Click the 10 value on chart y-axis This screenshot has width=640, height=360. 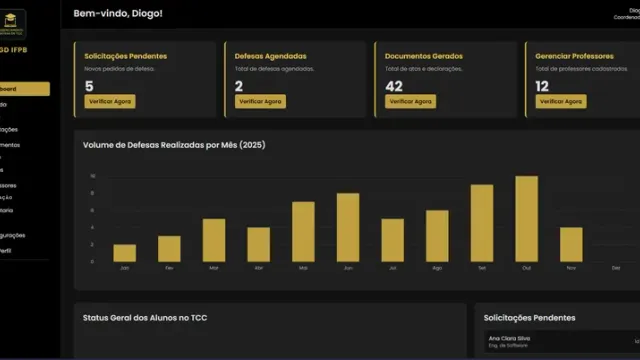(93, 176)
